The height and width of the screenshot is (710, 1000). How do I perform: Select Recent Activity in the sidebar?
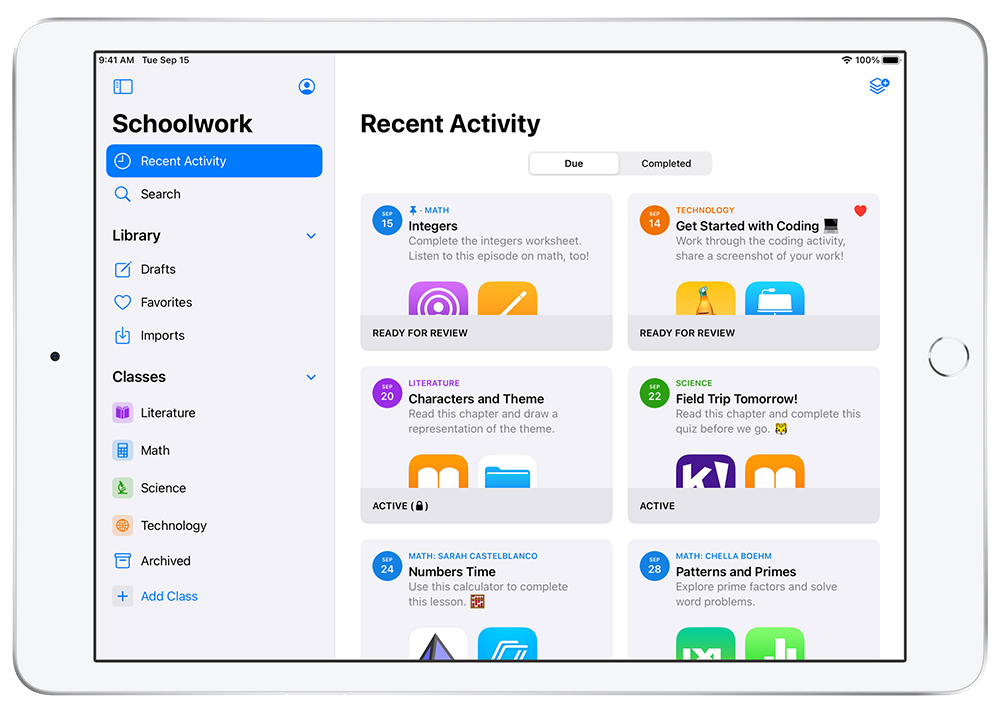coord(214,161)
